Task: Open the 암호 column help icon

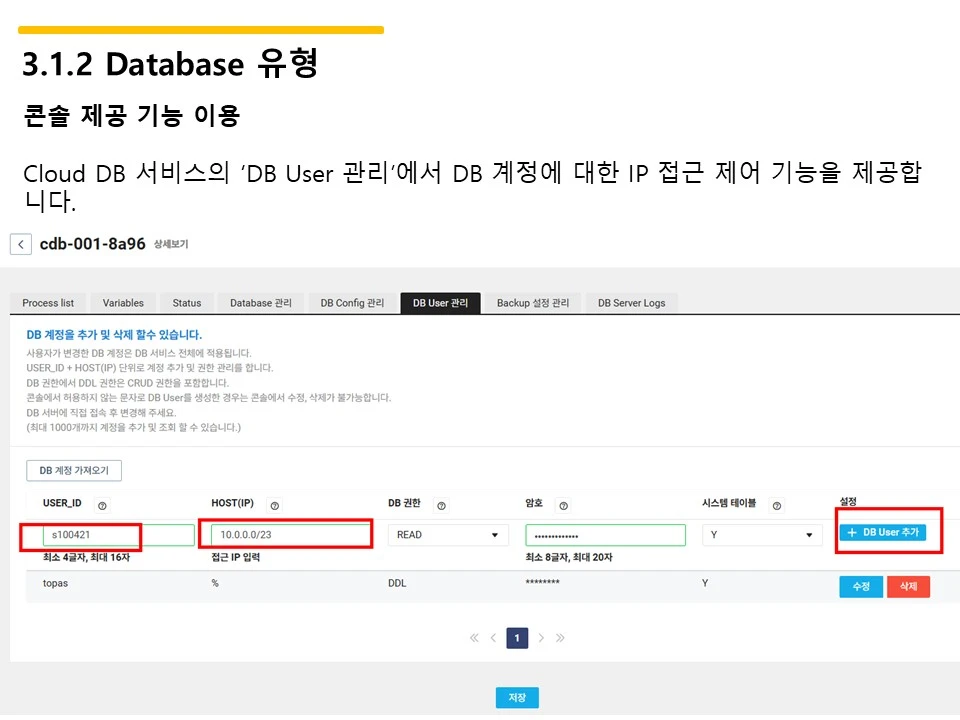Action: point(563,505)
